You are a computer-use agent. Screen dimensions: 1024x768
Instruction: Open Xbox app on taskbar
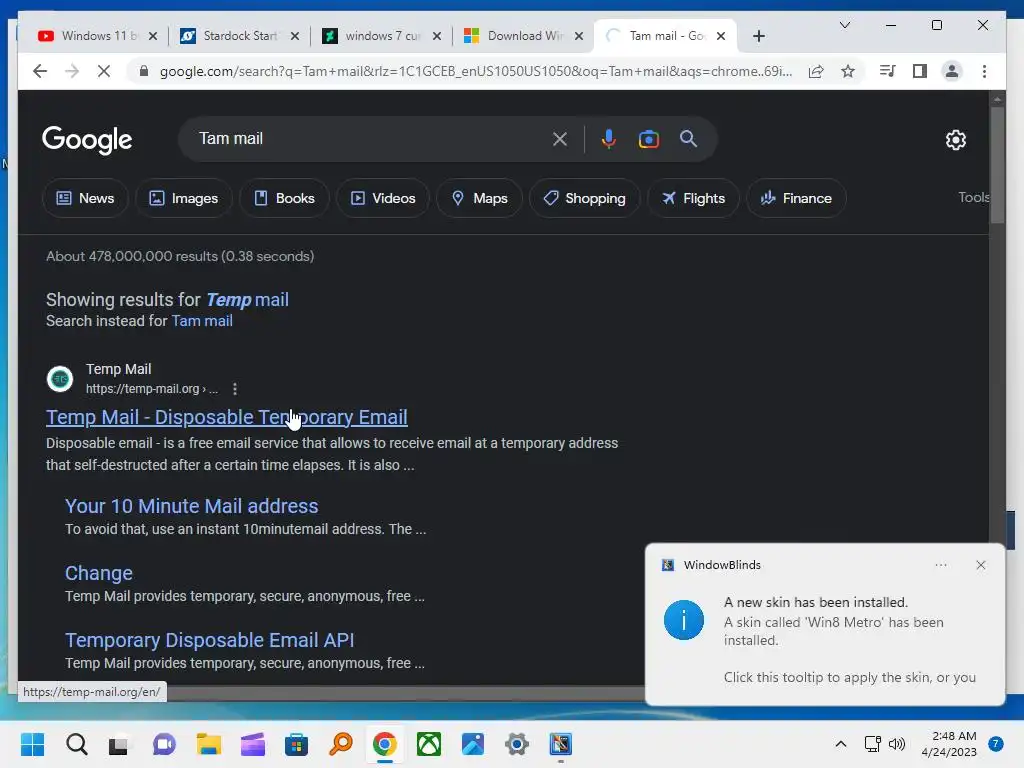tap(428, 744)
